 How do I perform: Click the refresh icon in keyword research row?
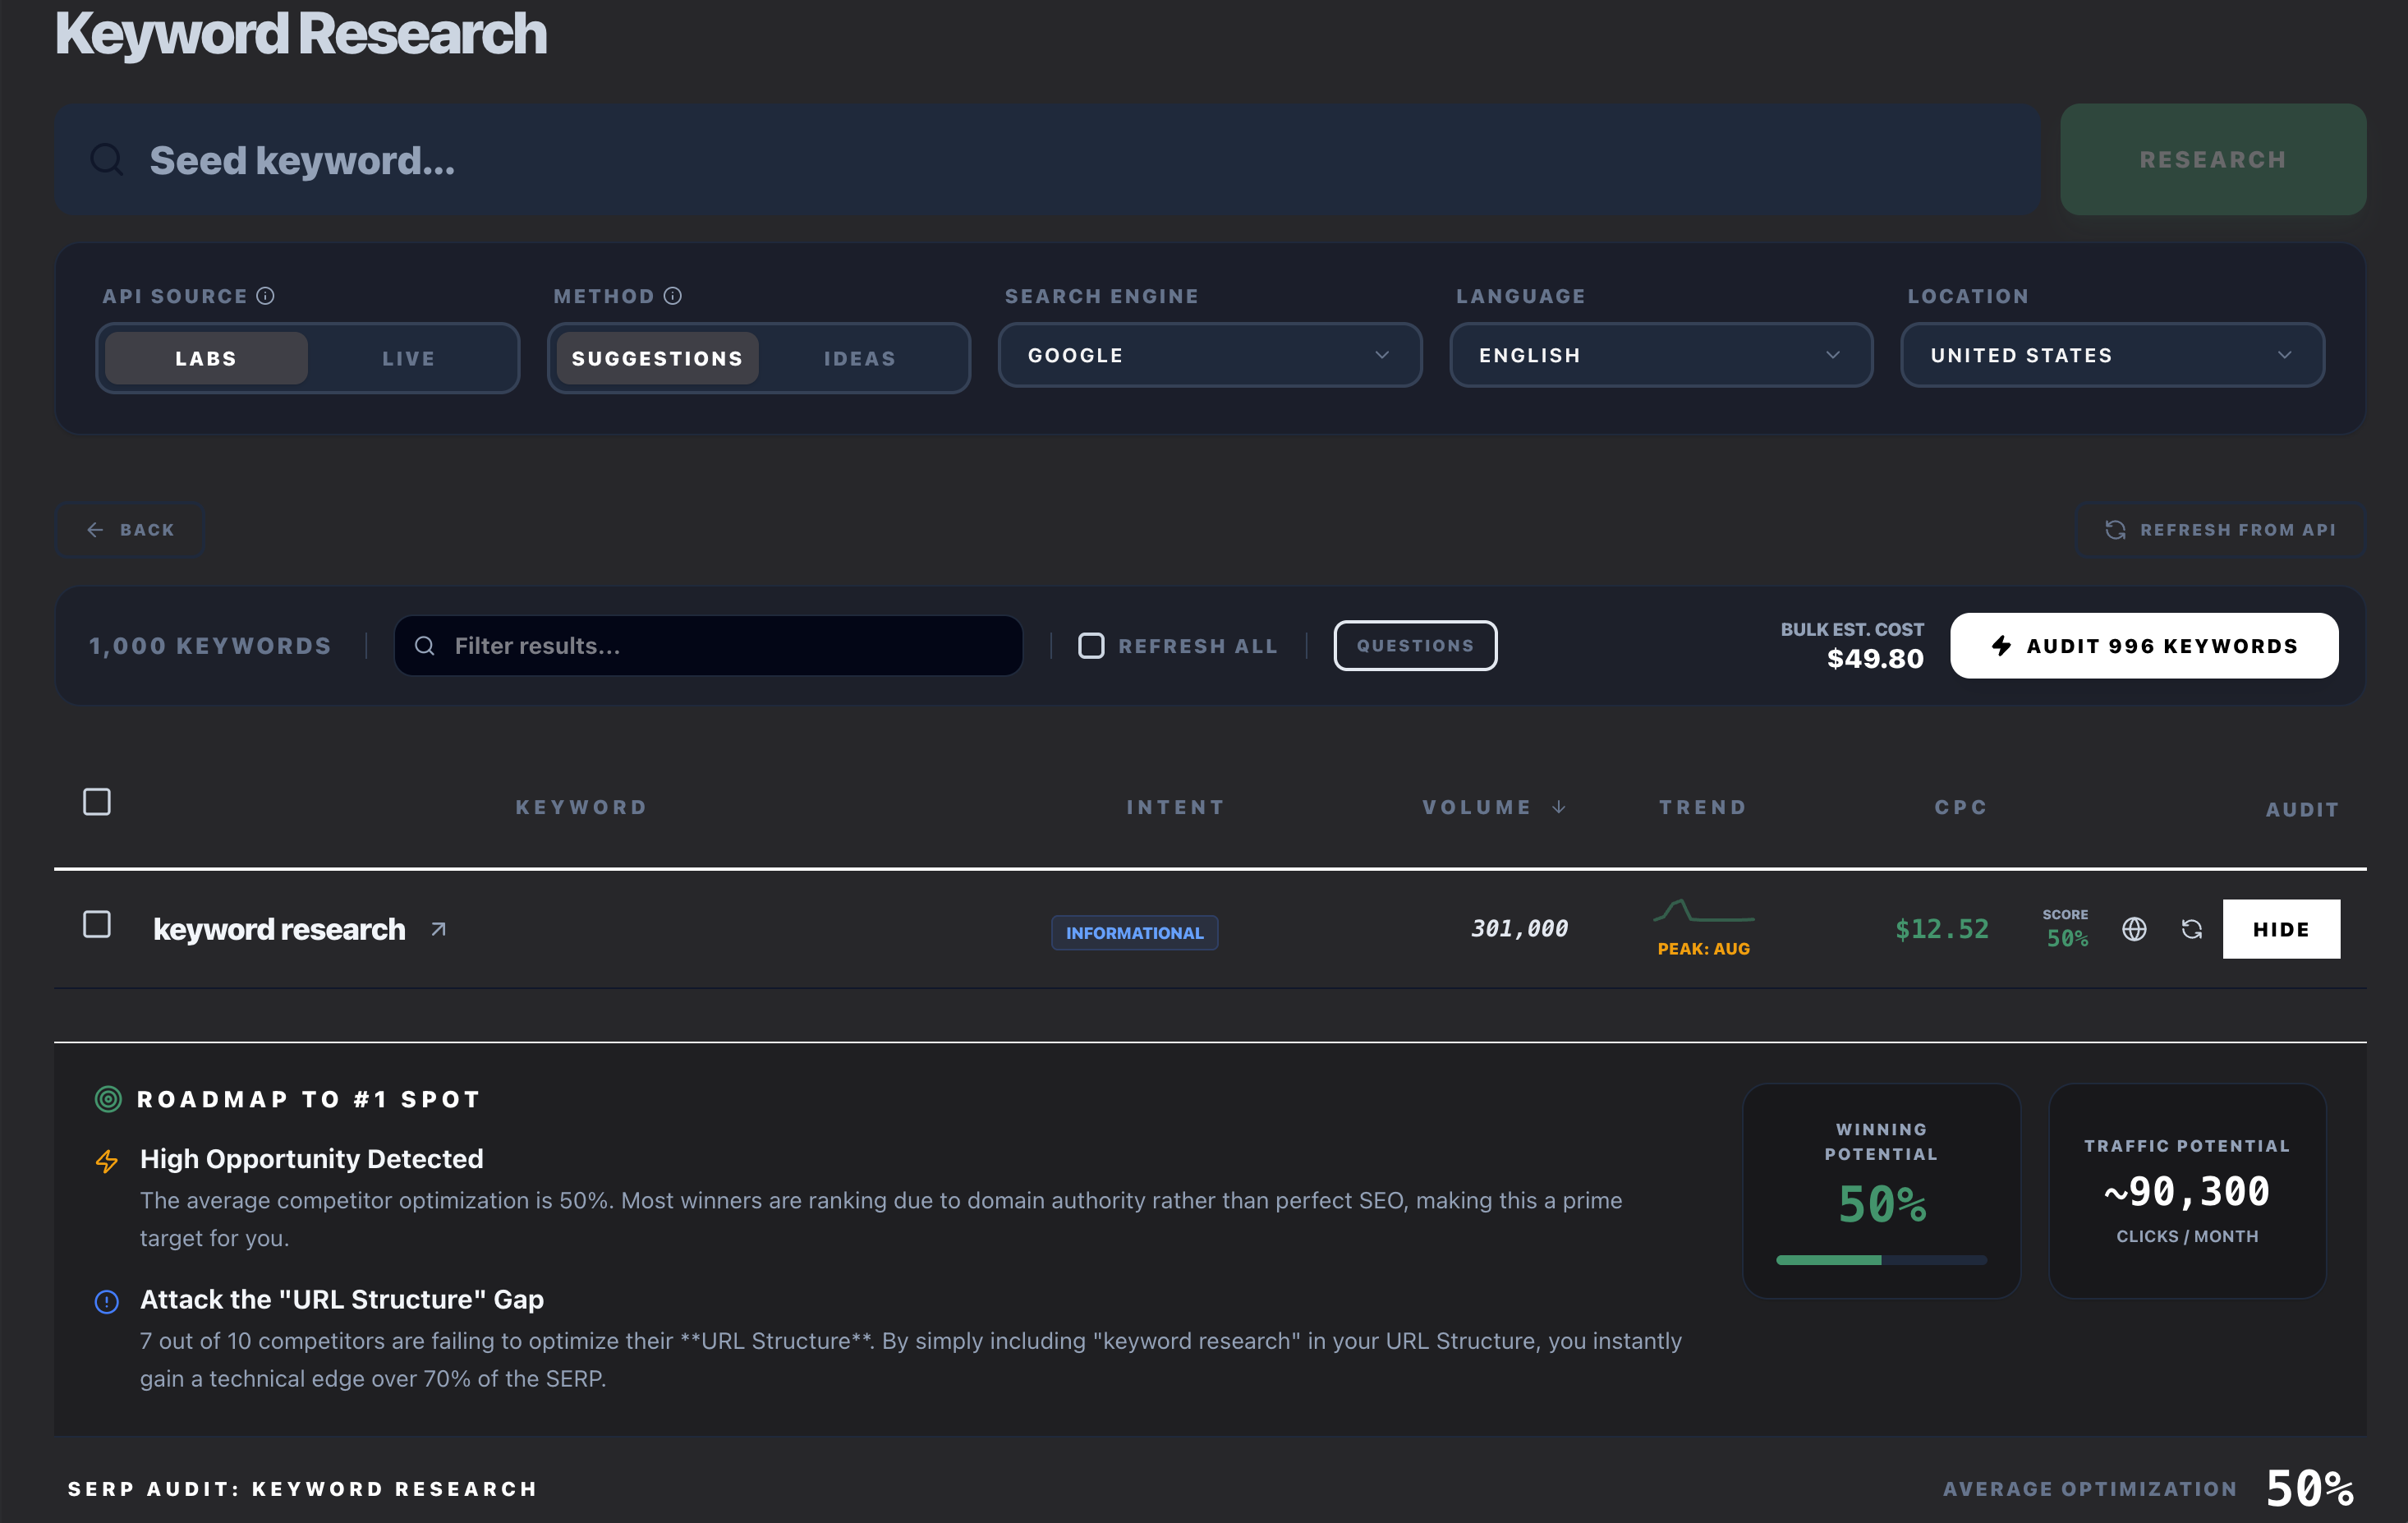(2192, 929)
